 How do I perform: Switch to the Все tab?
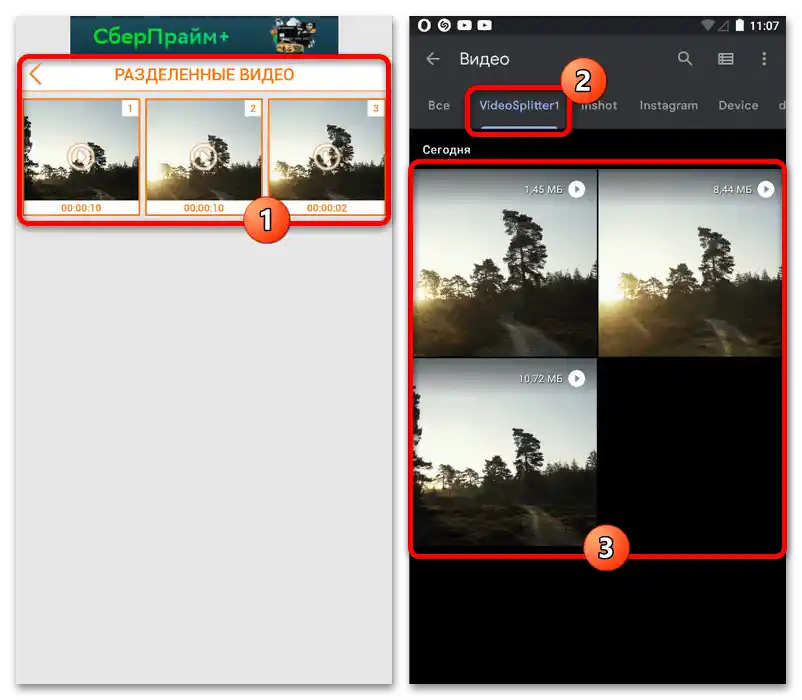(439, 105)
